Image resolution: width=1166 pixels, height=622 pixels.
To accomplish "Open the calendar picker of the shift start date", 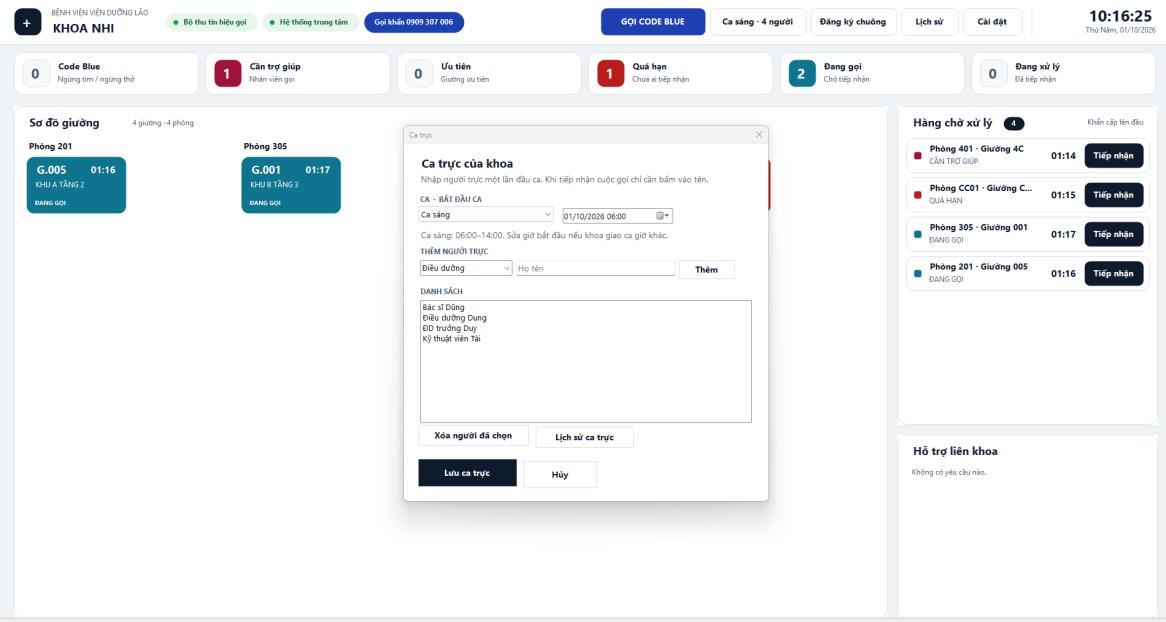I will [x=662, y=216].
